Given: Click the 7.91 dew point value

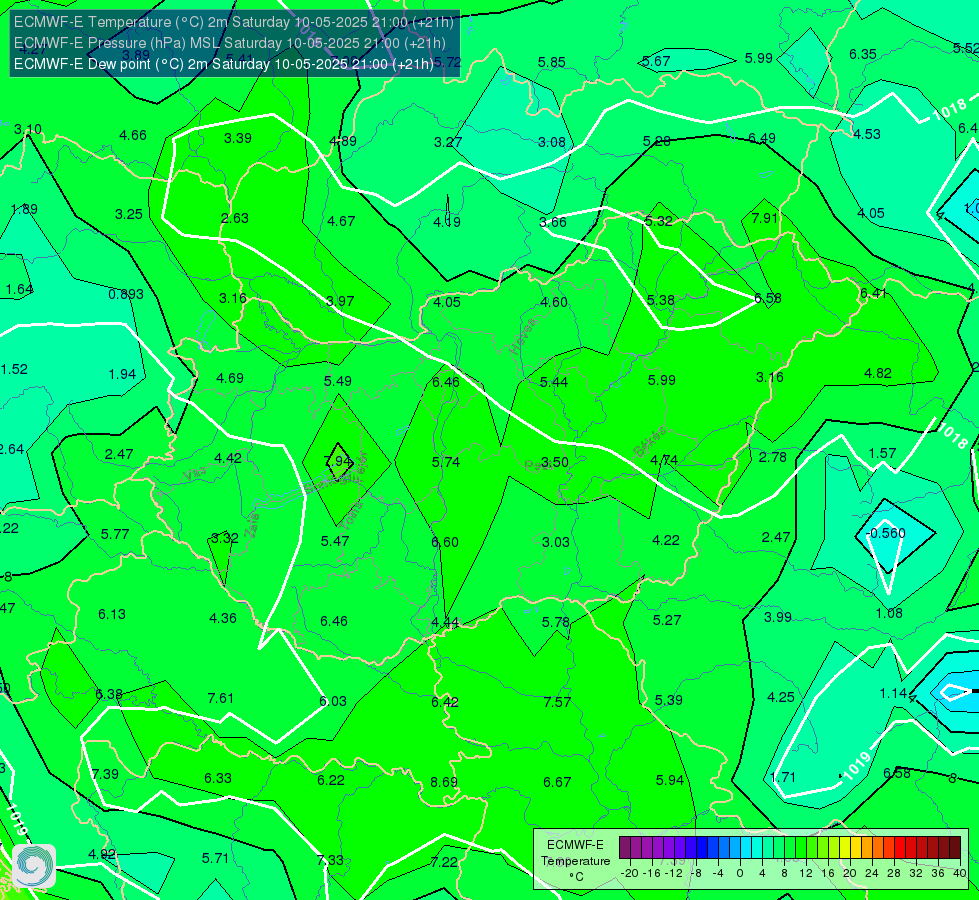Looking at the screenshot, I should (765, 218).
